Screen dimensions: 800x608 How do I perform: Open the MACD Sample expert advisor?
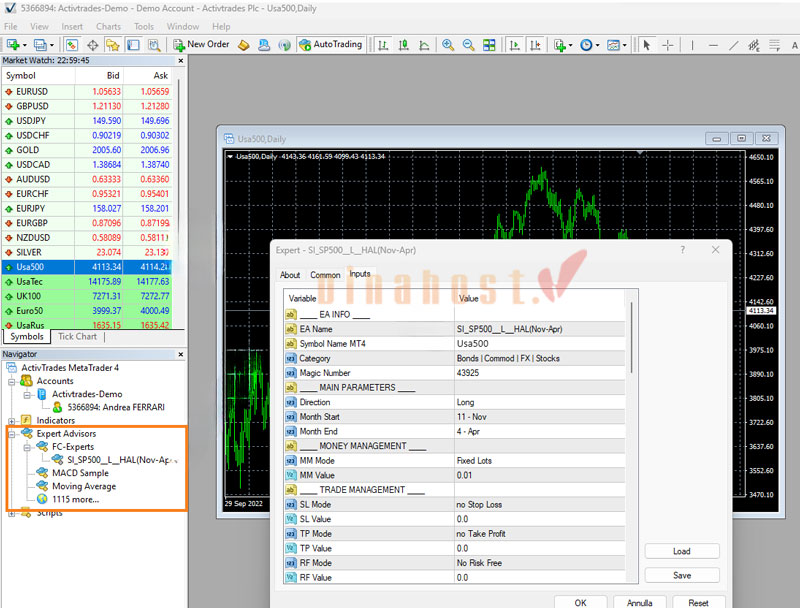tap(80, 473)
